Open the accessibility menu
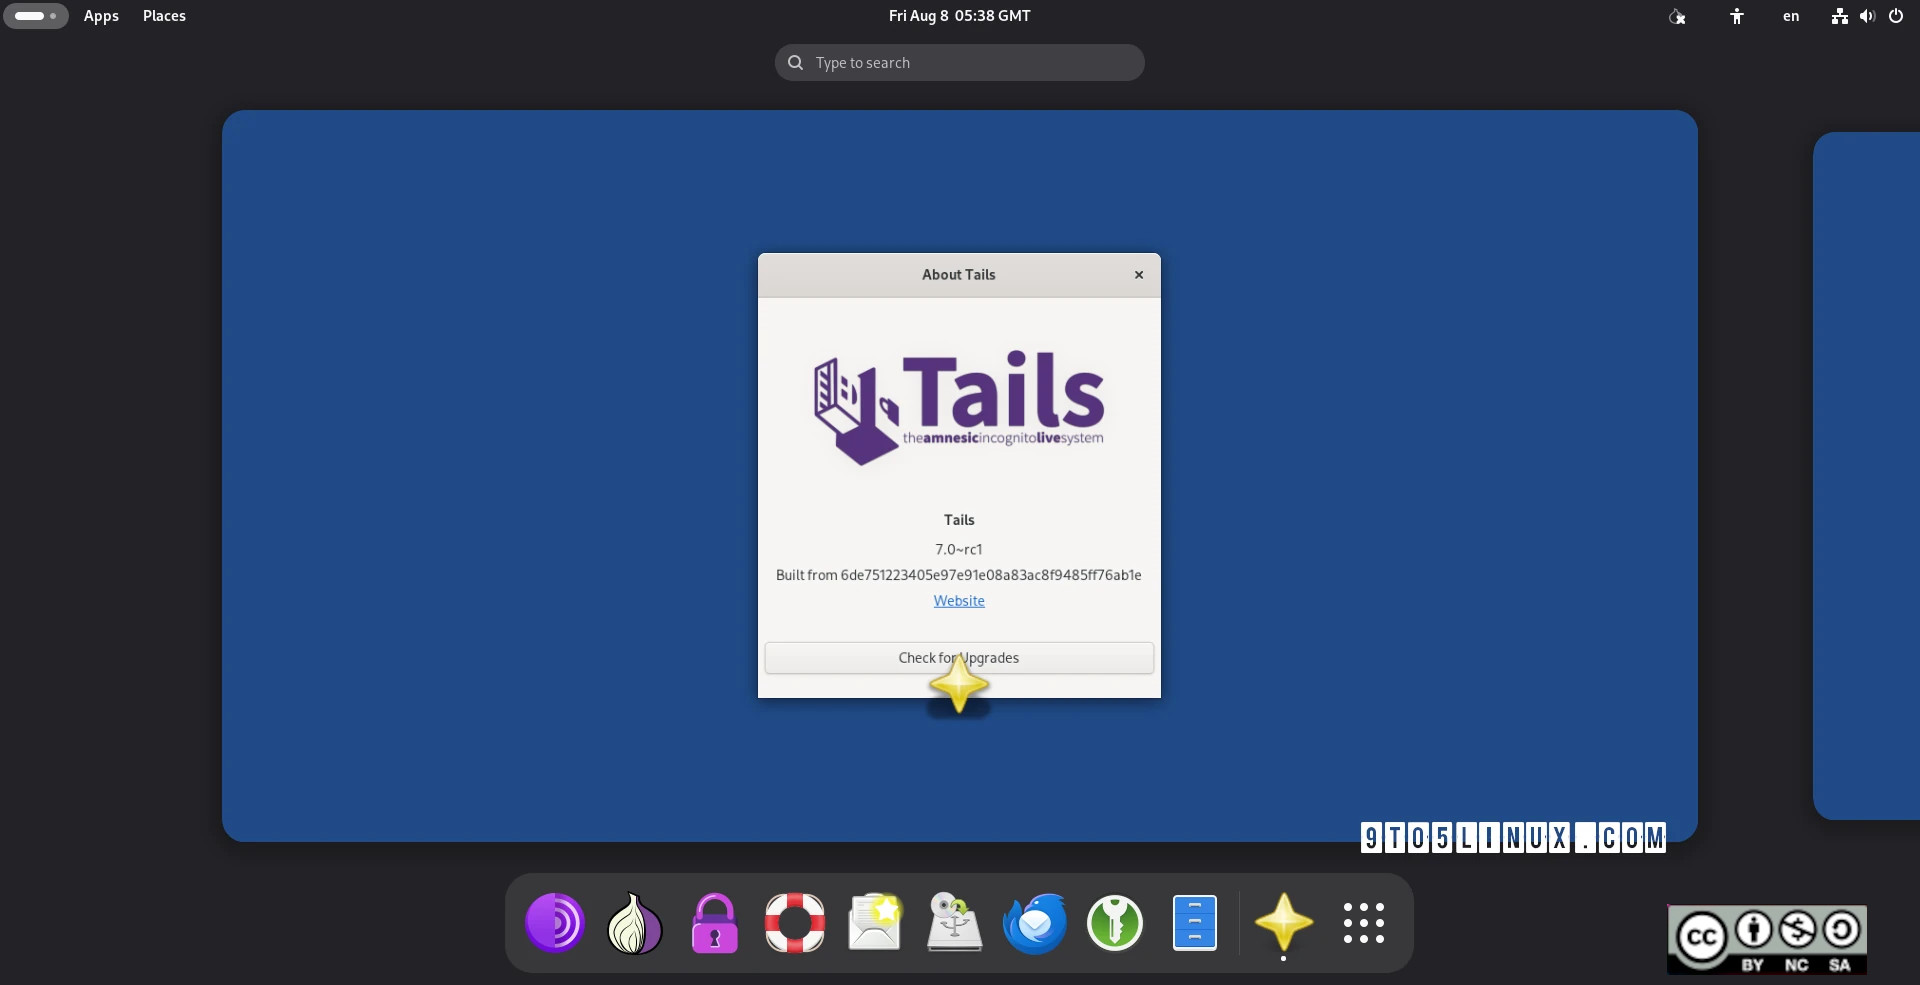The image size is (1920, 985). pyautogui.click(x=1737, y=16)
